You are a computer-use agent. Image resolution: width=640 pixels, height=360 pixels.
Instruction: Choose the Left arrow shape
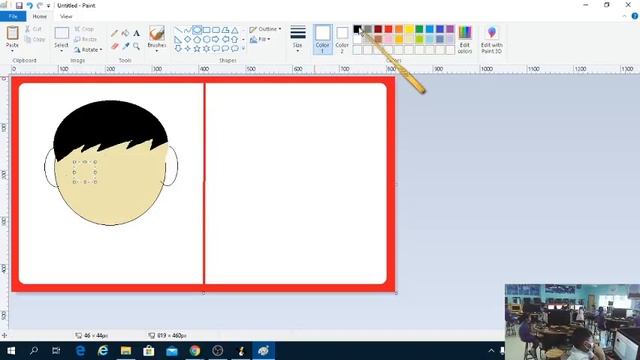(x=225, y=40)
